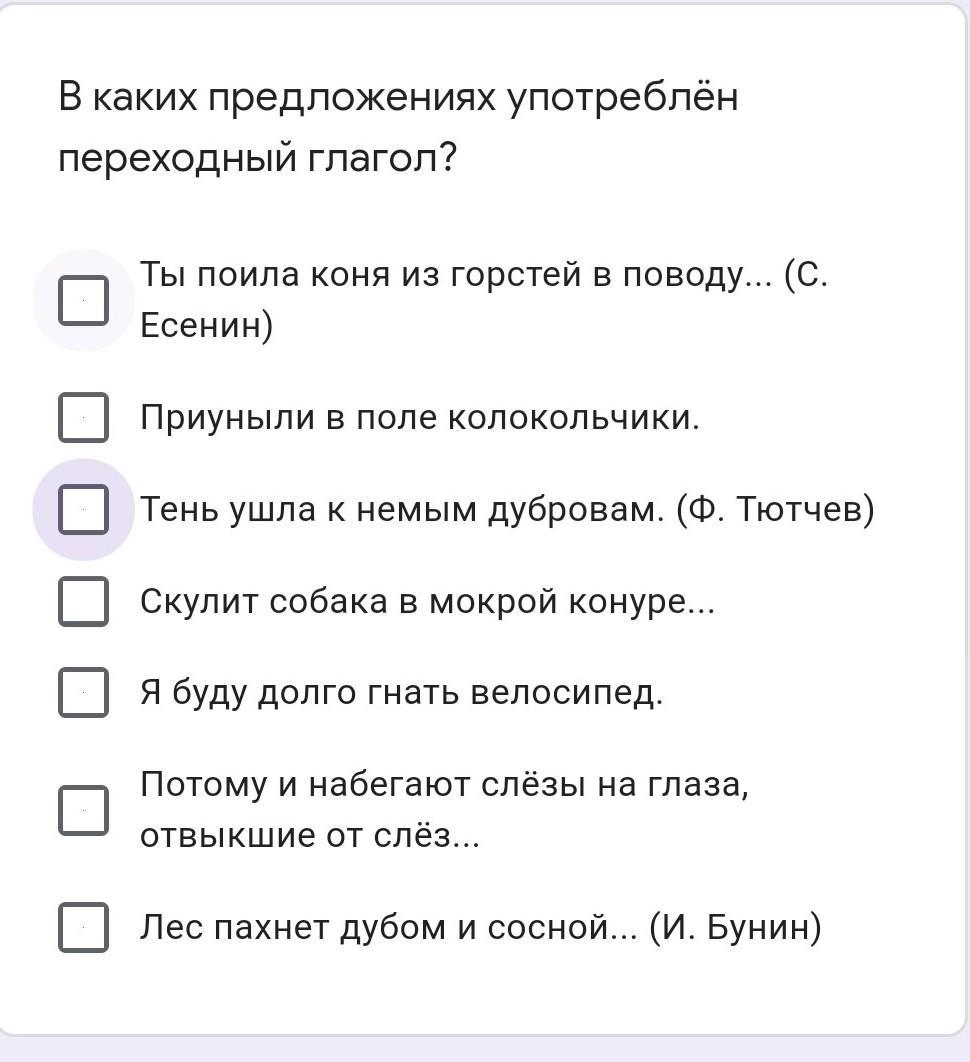The height and width of the screenshot is (1062, 970).
Task: Click the words 'переходный глагол?' in the question
Action: pyautogui.click(x=258, y=159)
